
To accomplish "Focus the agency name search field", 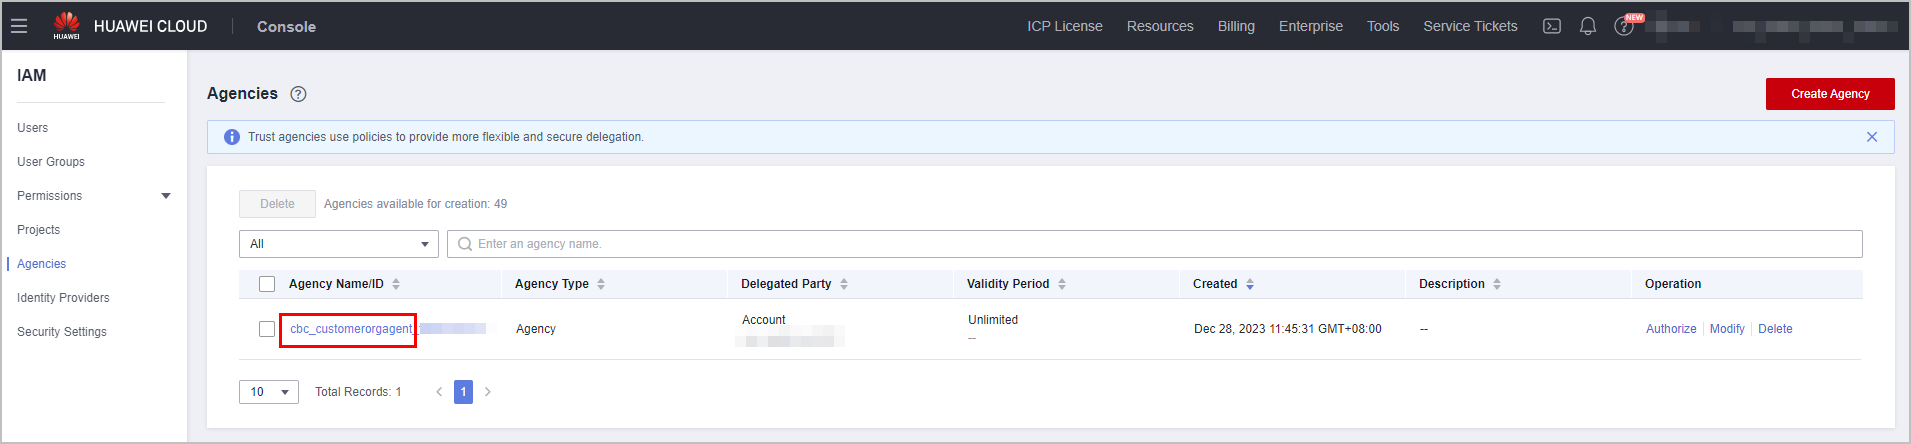I will point(1155,244).
